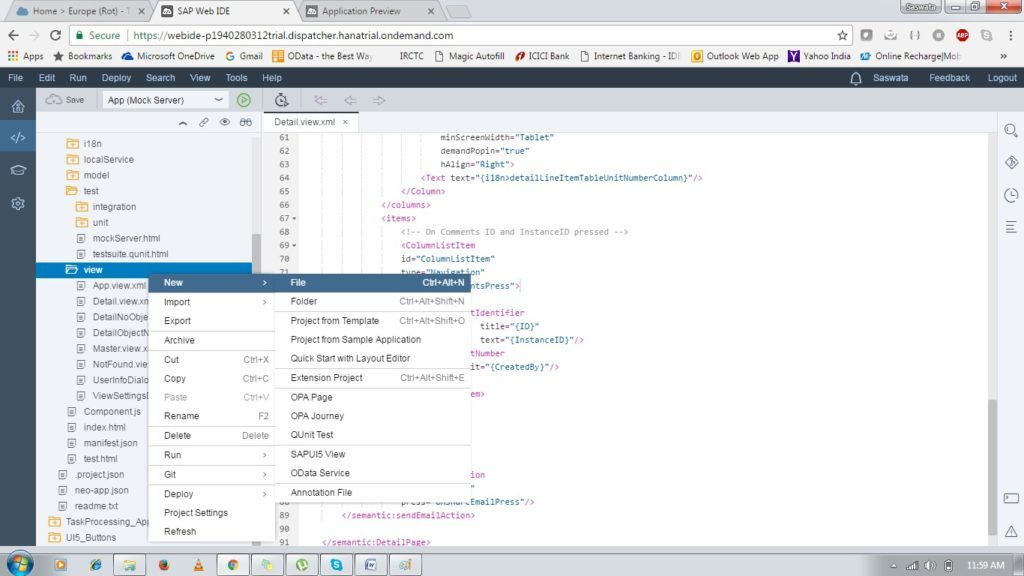Open the Gmail bookmark
Viewport: 1024px width, 576px height.
coord(244,56)
